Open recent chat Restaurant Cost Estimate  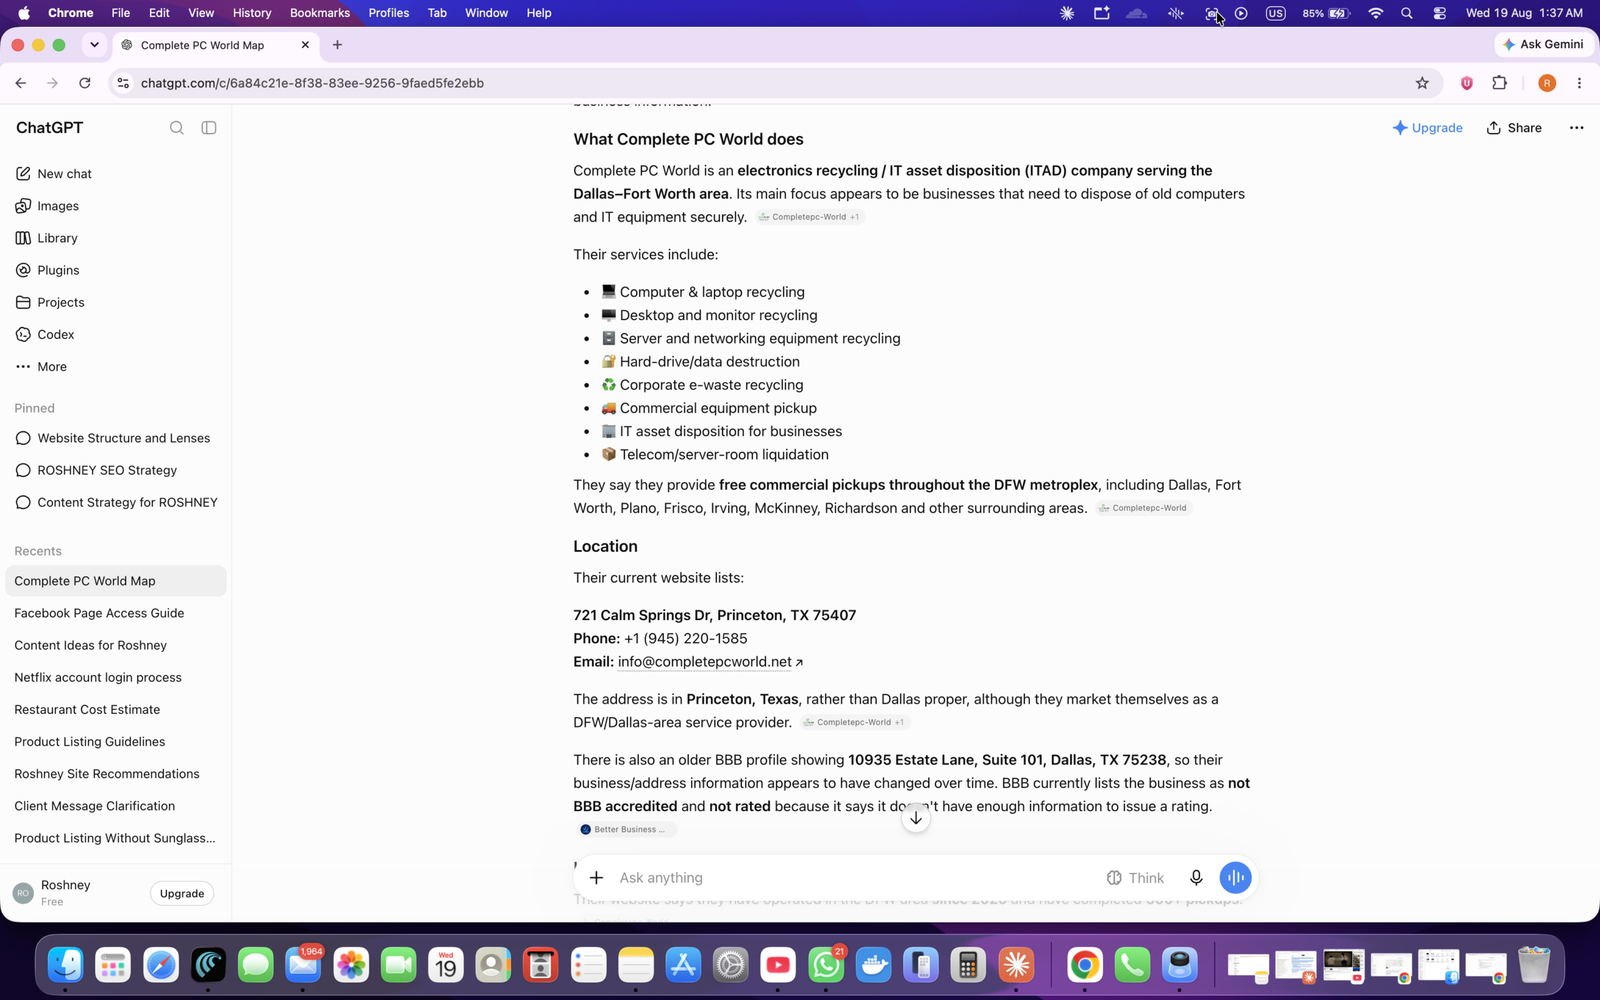point(115,709)
